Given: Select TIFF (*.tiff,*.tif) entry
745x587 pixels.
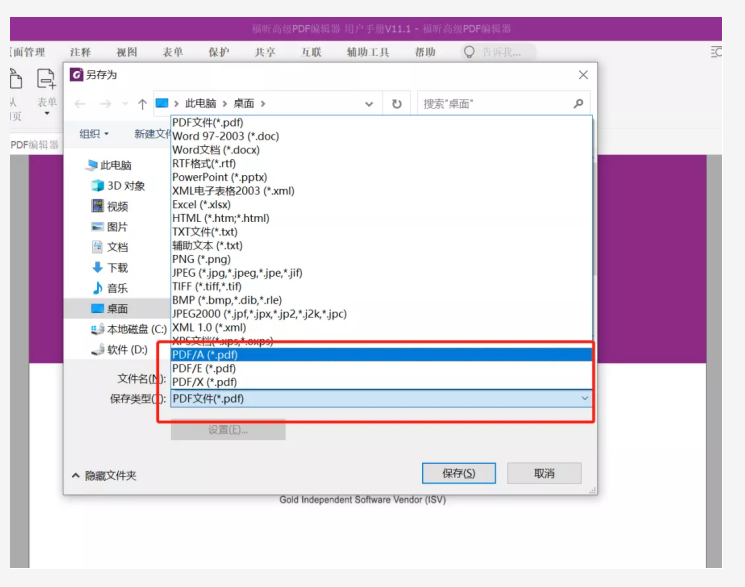Looking at the screenshot, I should click(381, 287).
